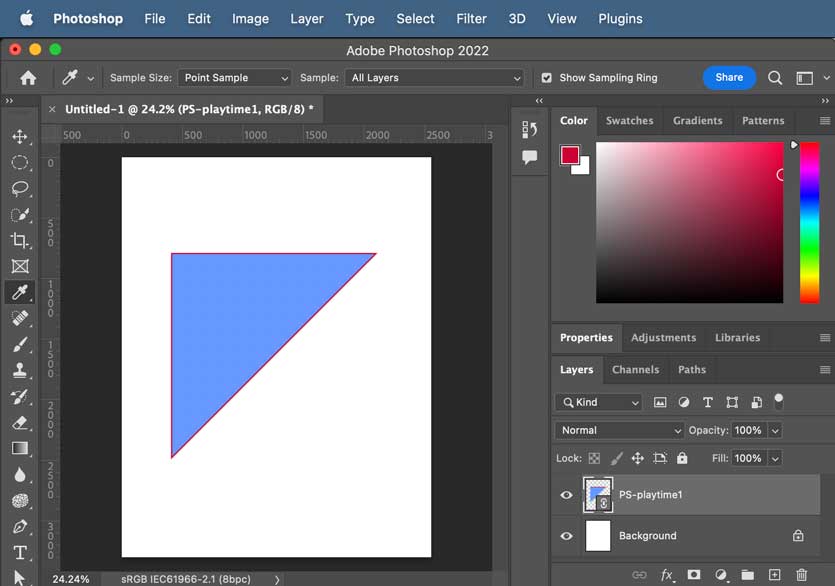Select the Move tool

[20, 136]
